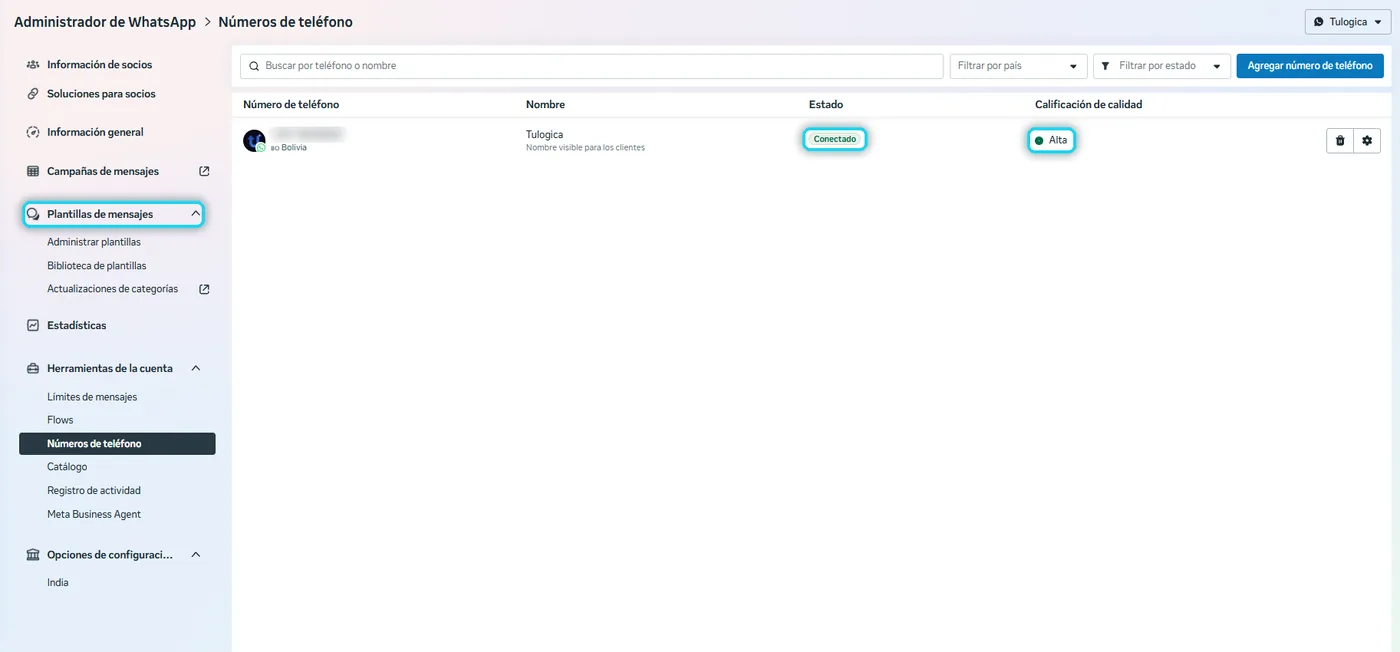This screenshot has height=652, width=1400.
Task: Click the Información general gauge icon
Action: pos(33,132)
